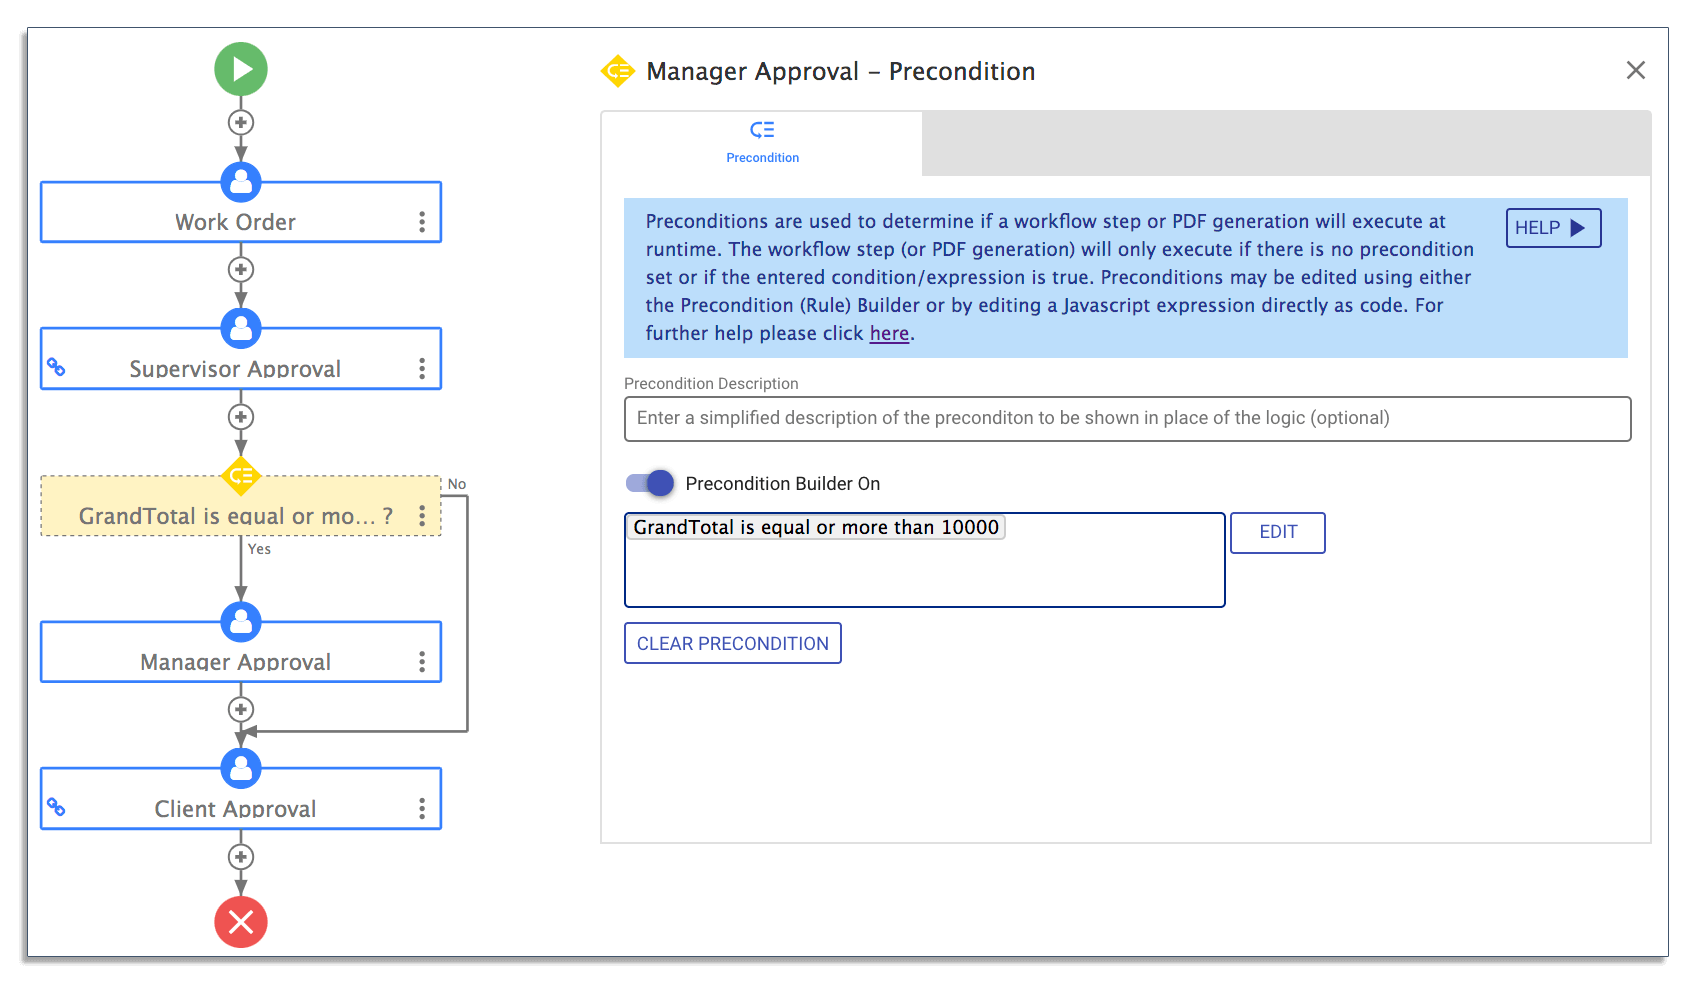The image size is (1697, 985).
Task: Open the Client Approval options menu
Action: (422, 809)
